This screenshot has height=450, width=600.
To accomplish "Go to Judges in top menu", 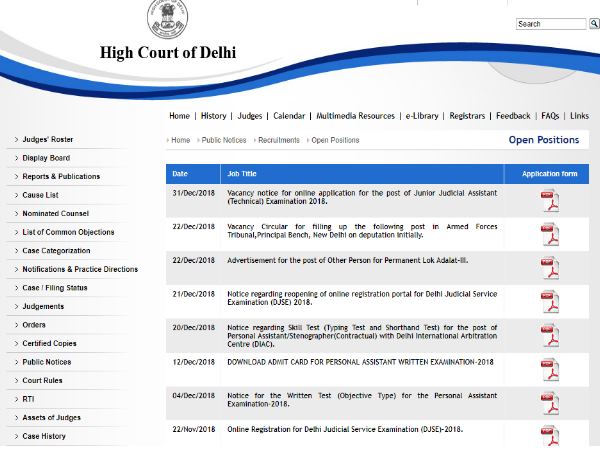I will [250, 116].
